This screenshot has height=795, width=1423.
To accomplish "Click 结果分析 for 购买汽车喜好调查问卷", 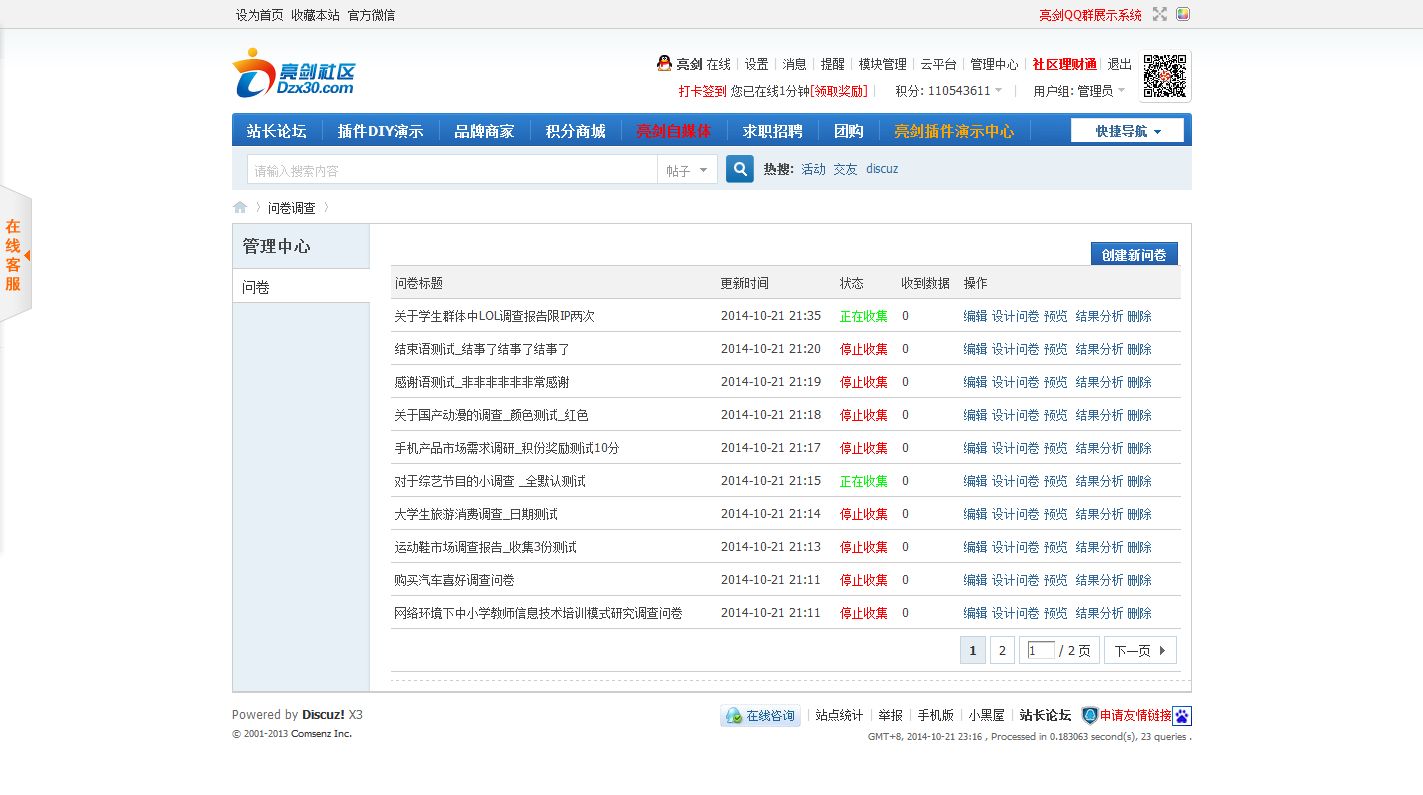I will (1099, 580).
